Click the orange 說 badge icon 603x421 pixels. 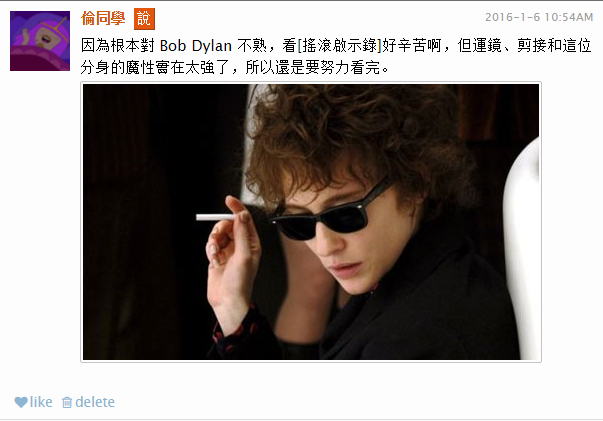click(144, 18)
